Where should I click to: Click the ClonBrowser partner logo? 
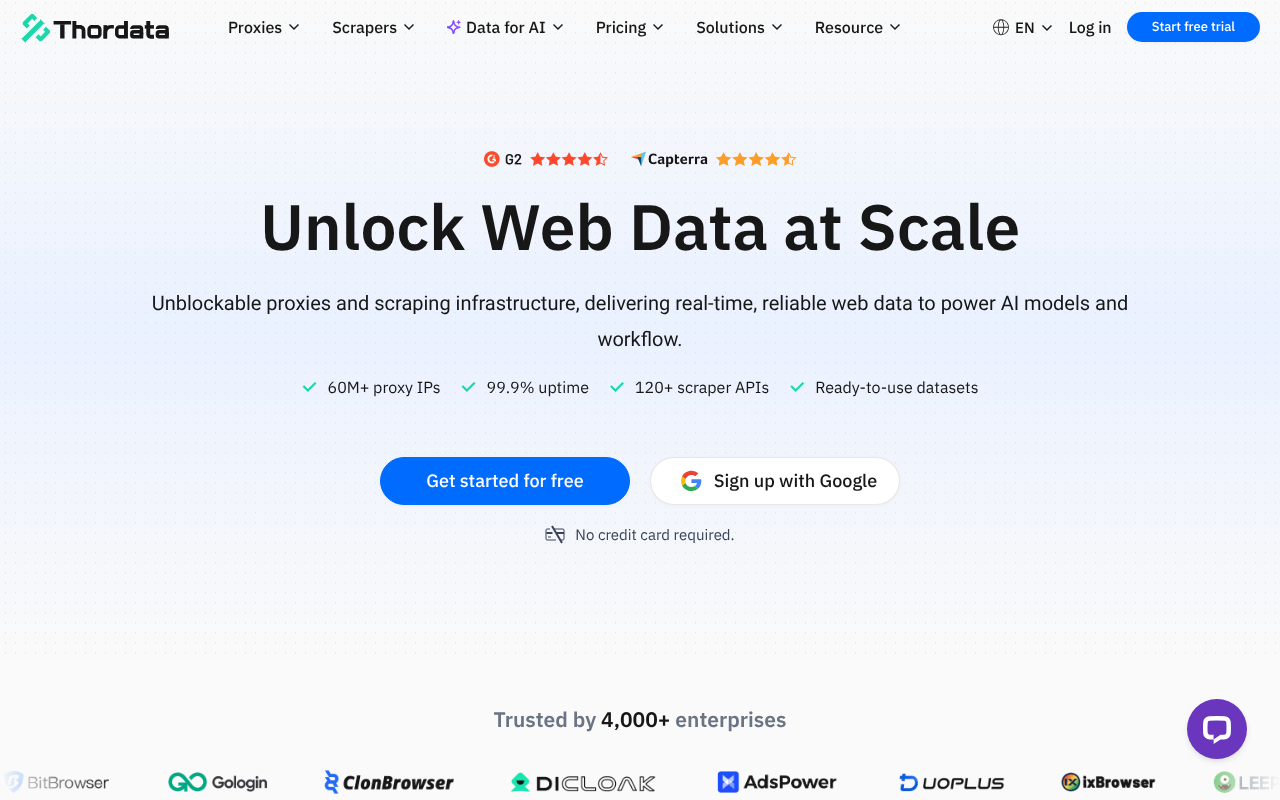(389, 781)
